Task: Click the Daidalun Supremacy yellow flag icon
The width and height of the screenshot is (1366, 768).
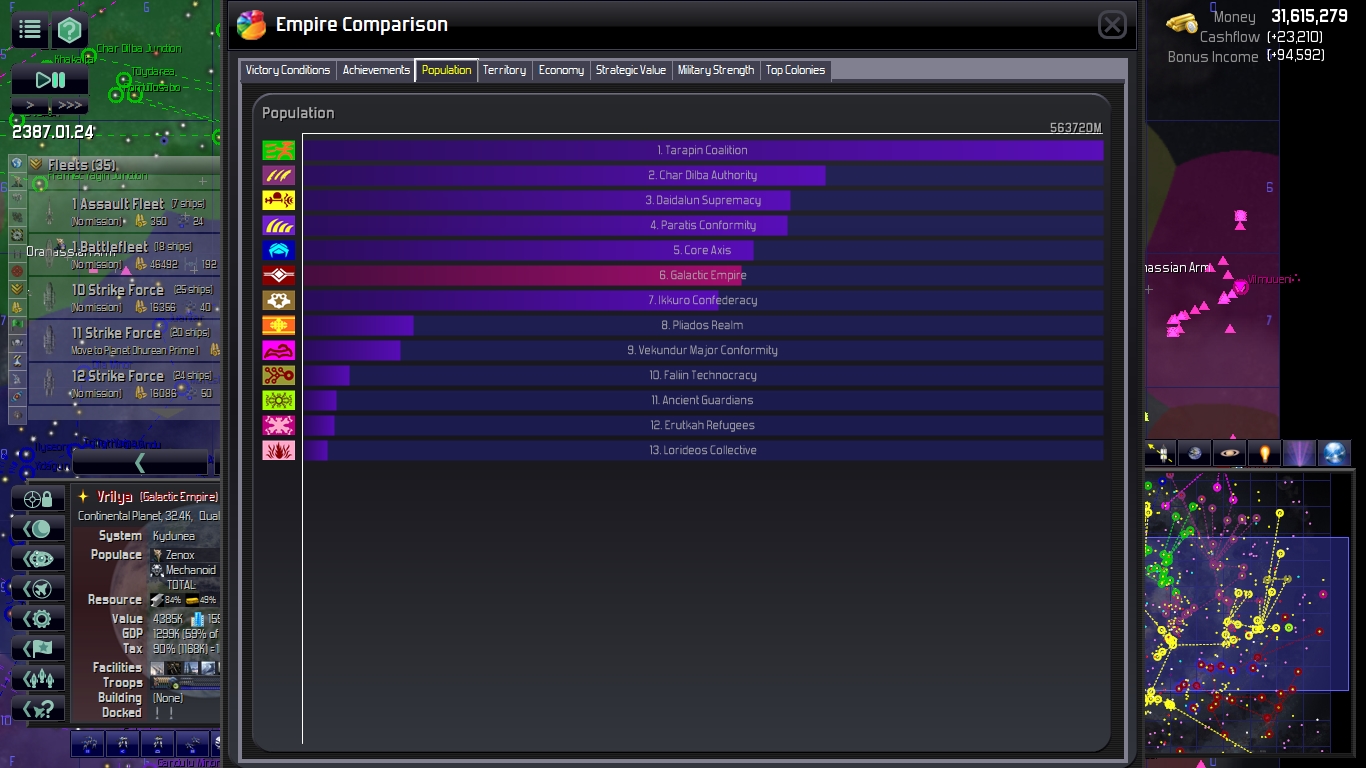Action: coord(279,200)
